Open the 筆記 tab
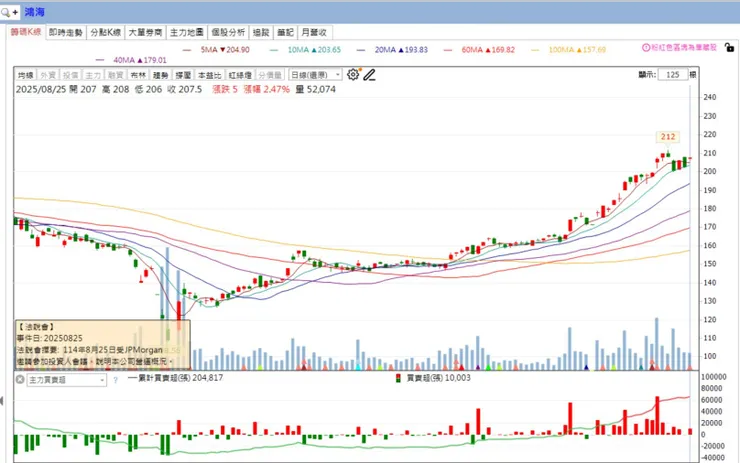Screen dimensions: 740x463 pos(285,32)
